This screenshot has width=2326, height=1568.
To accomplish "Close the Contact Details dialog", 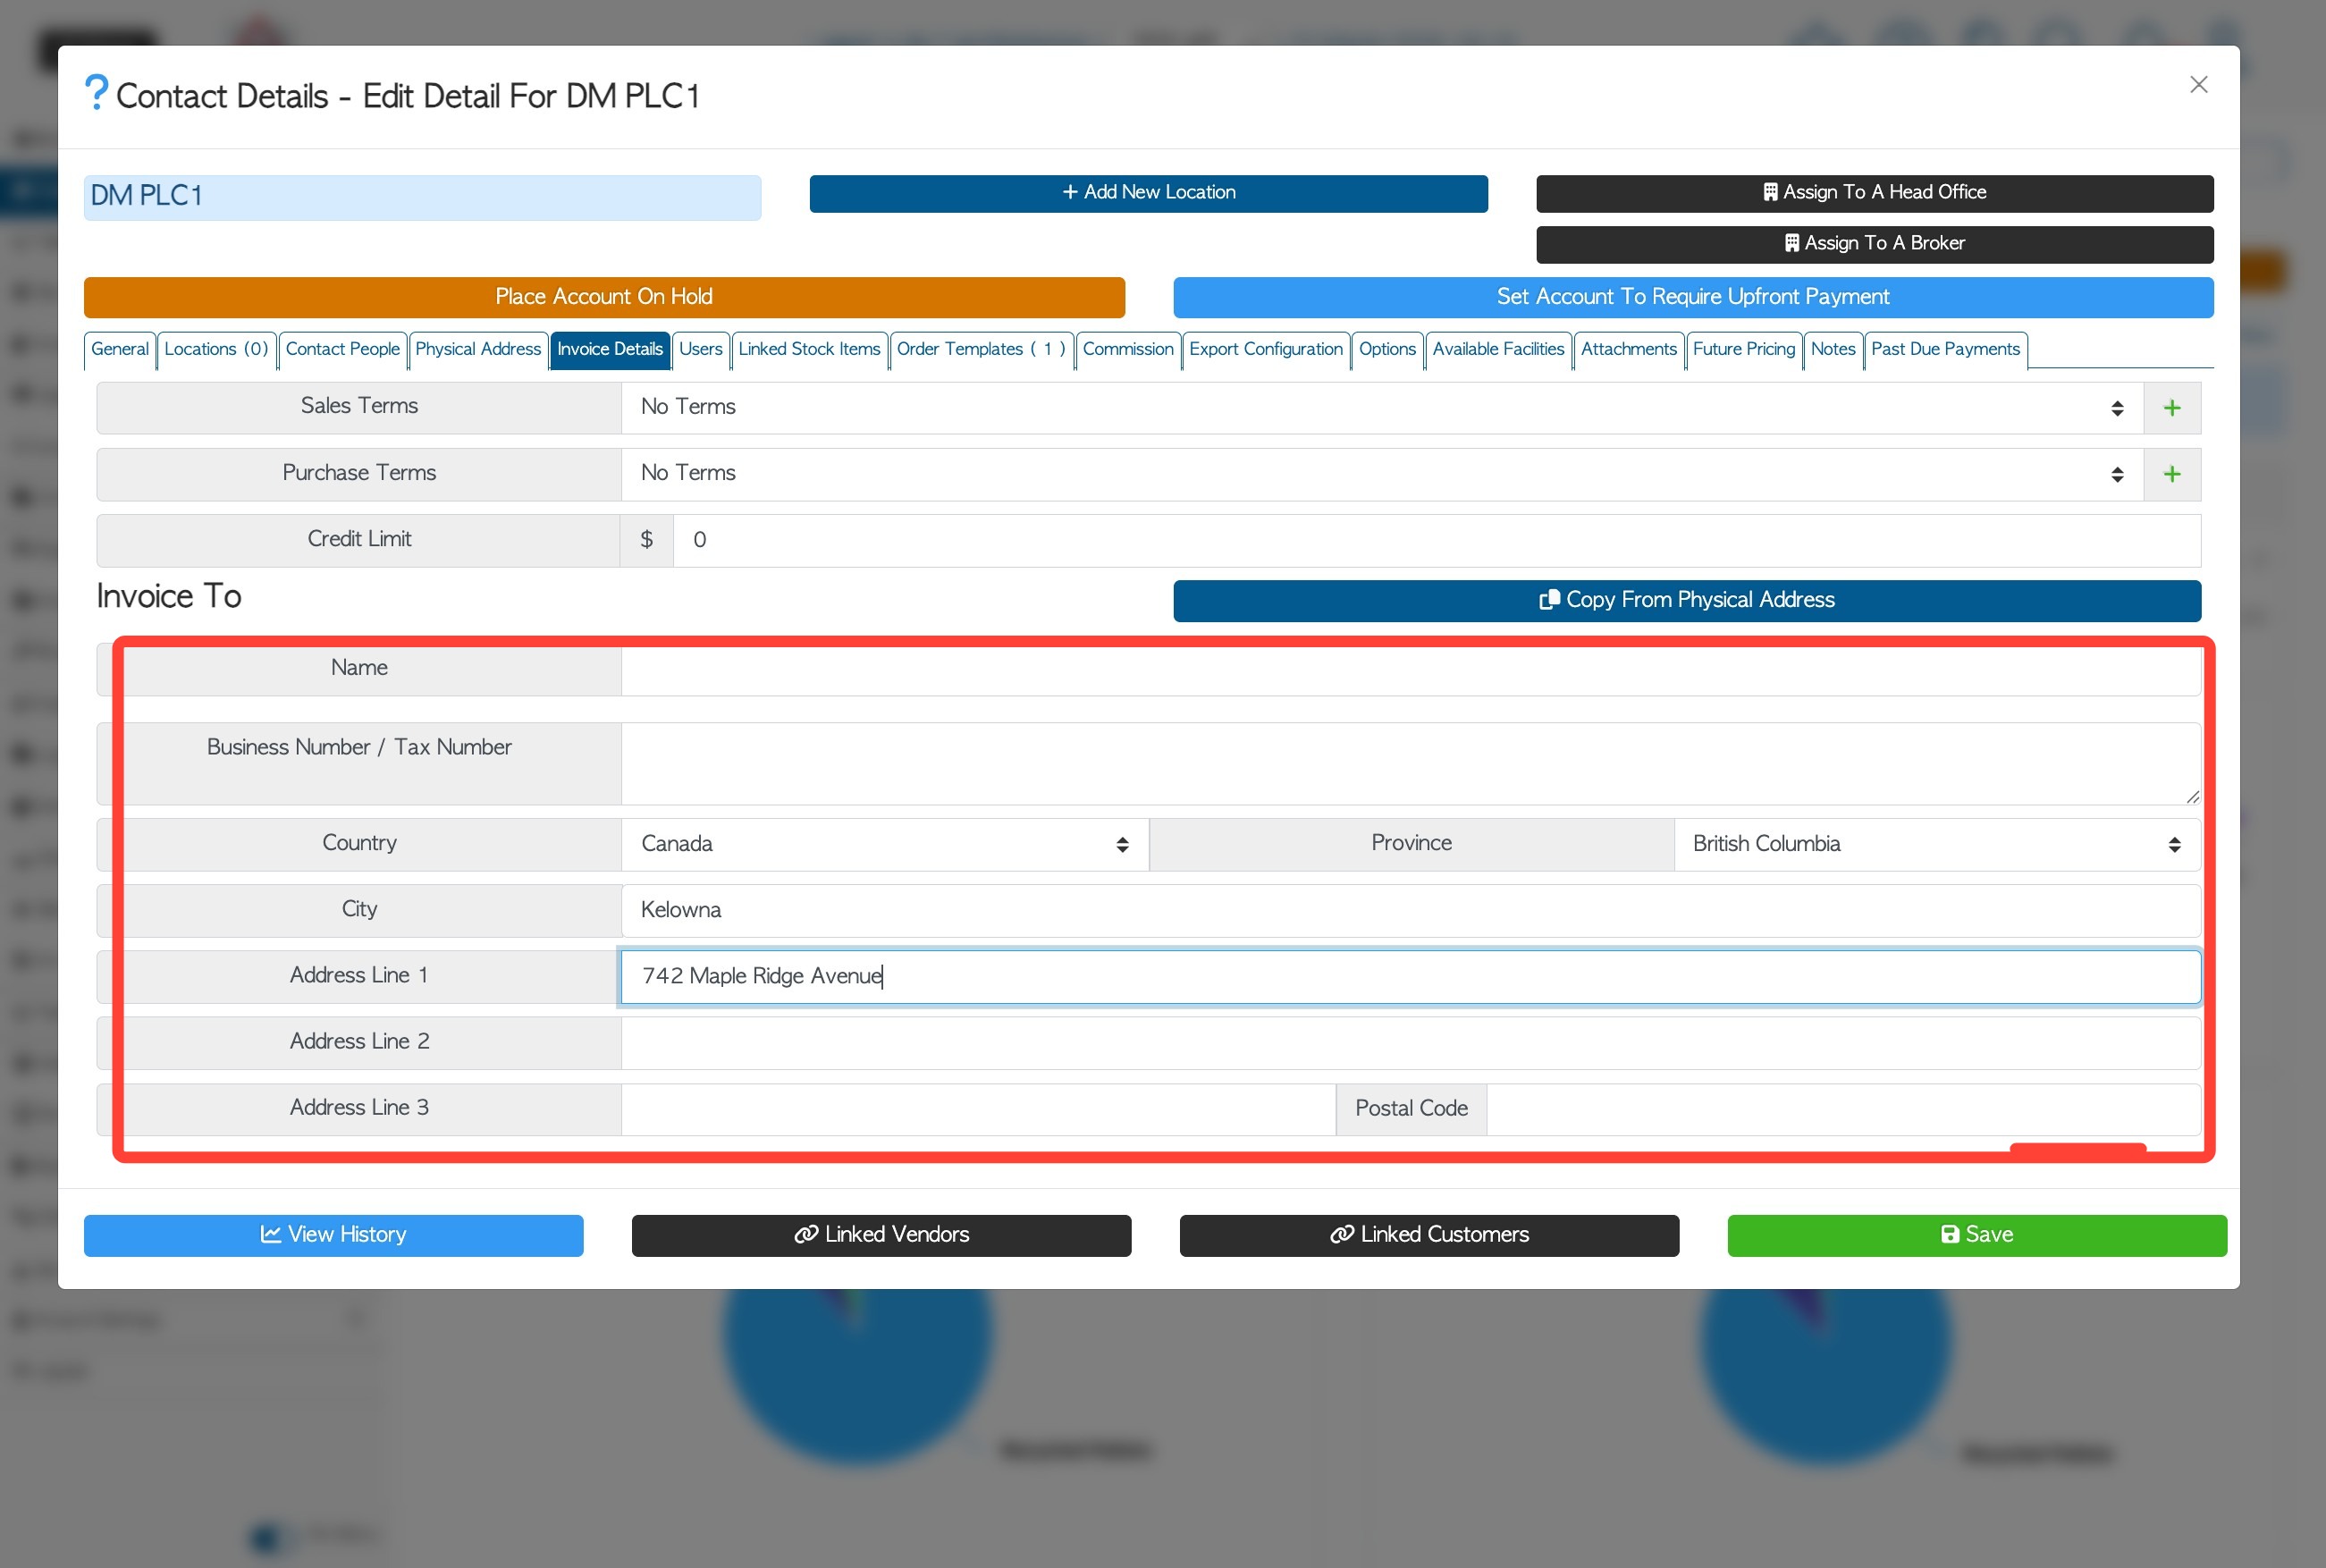I will (x=2198, y=85).
